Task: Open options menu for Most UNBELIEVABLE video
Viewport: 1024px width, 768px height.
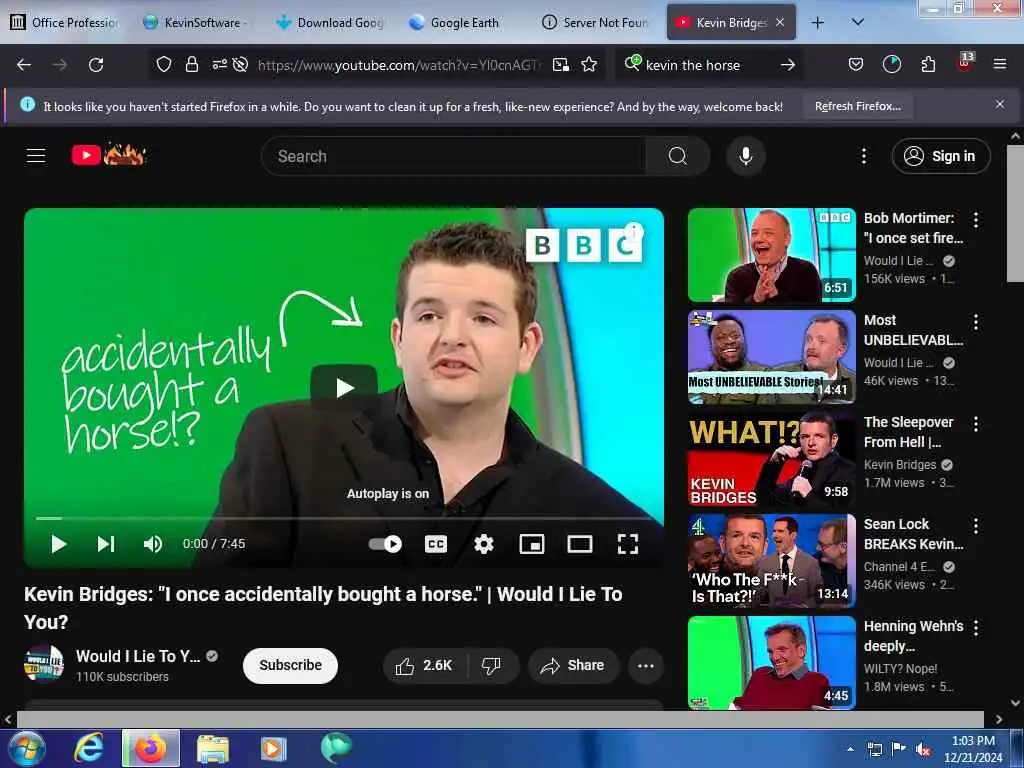Action: 976,322
